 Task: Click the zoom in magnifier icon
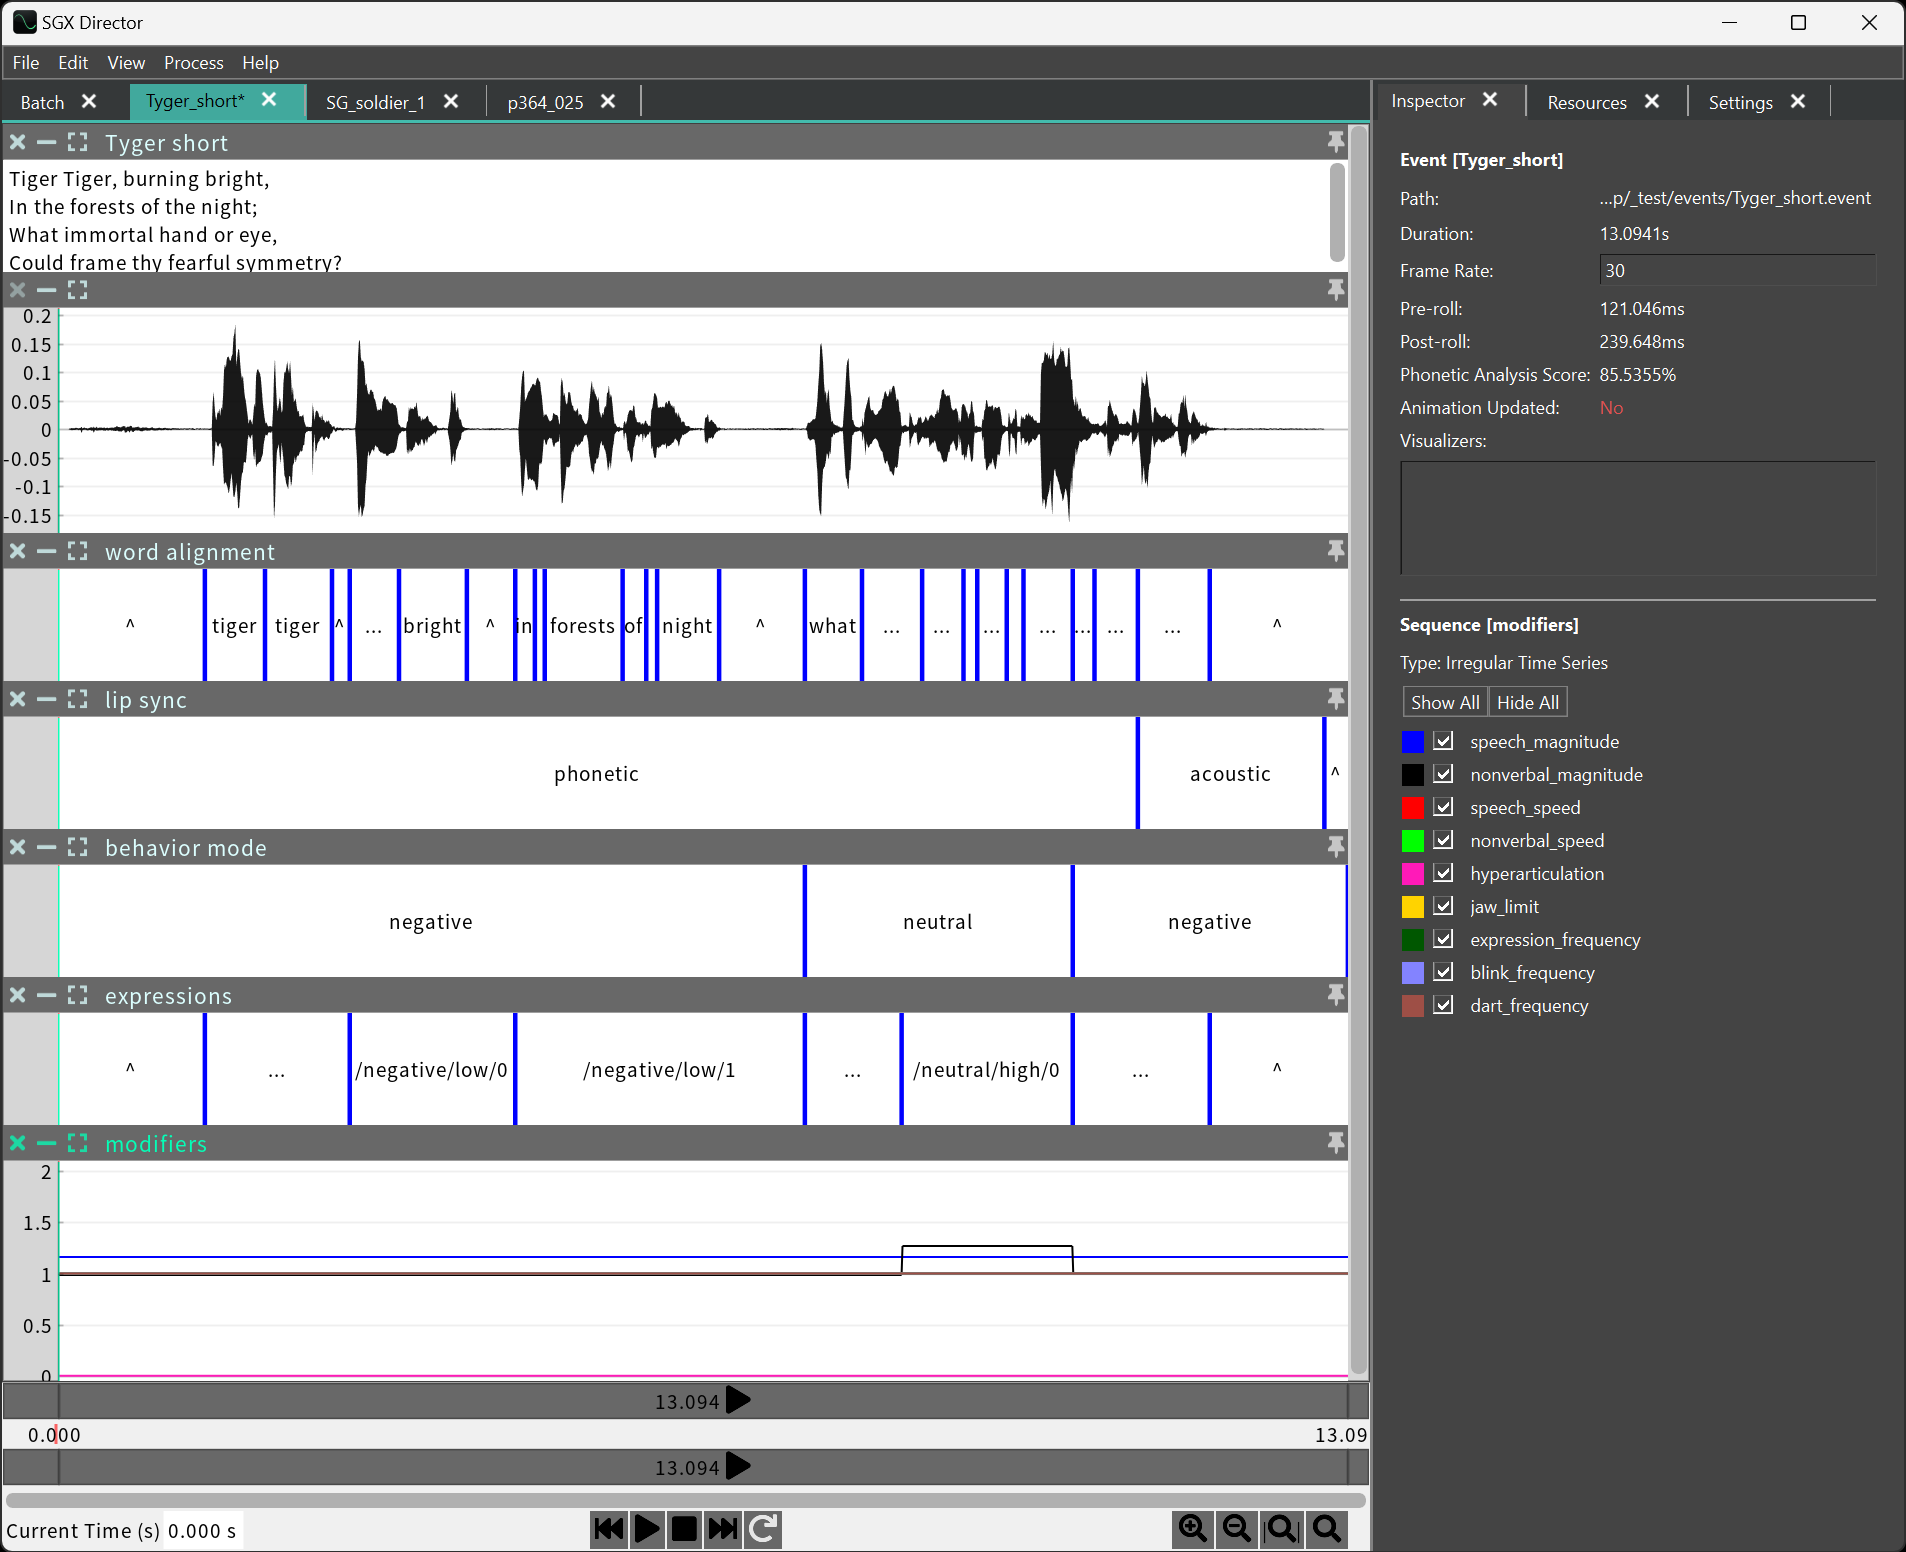pos(1192,1529)
